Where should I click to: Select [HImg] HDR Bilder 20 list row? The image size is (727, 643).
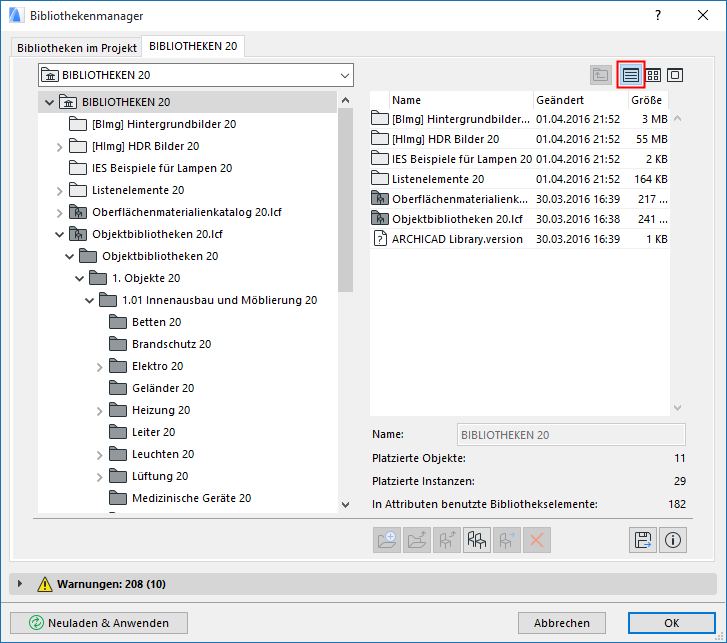point(519,139)
